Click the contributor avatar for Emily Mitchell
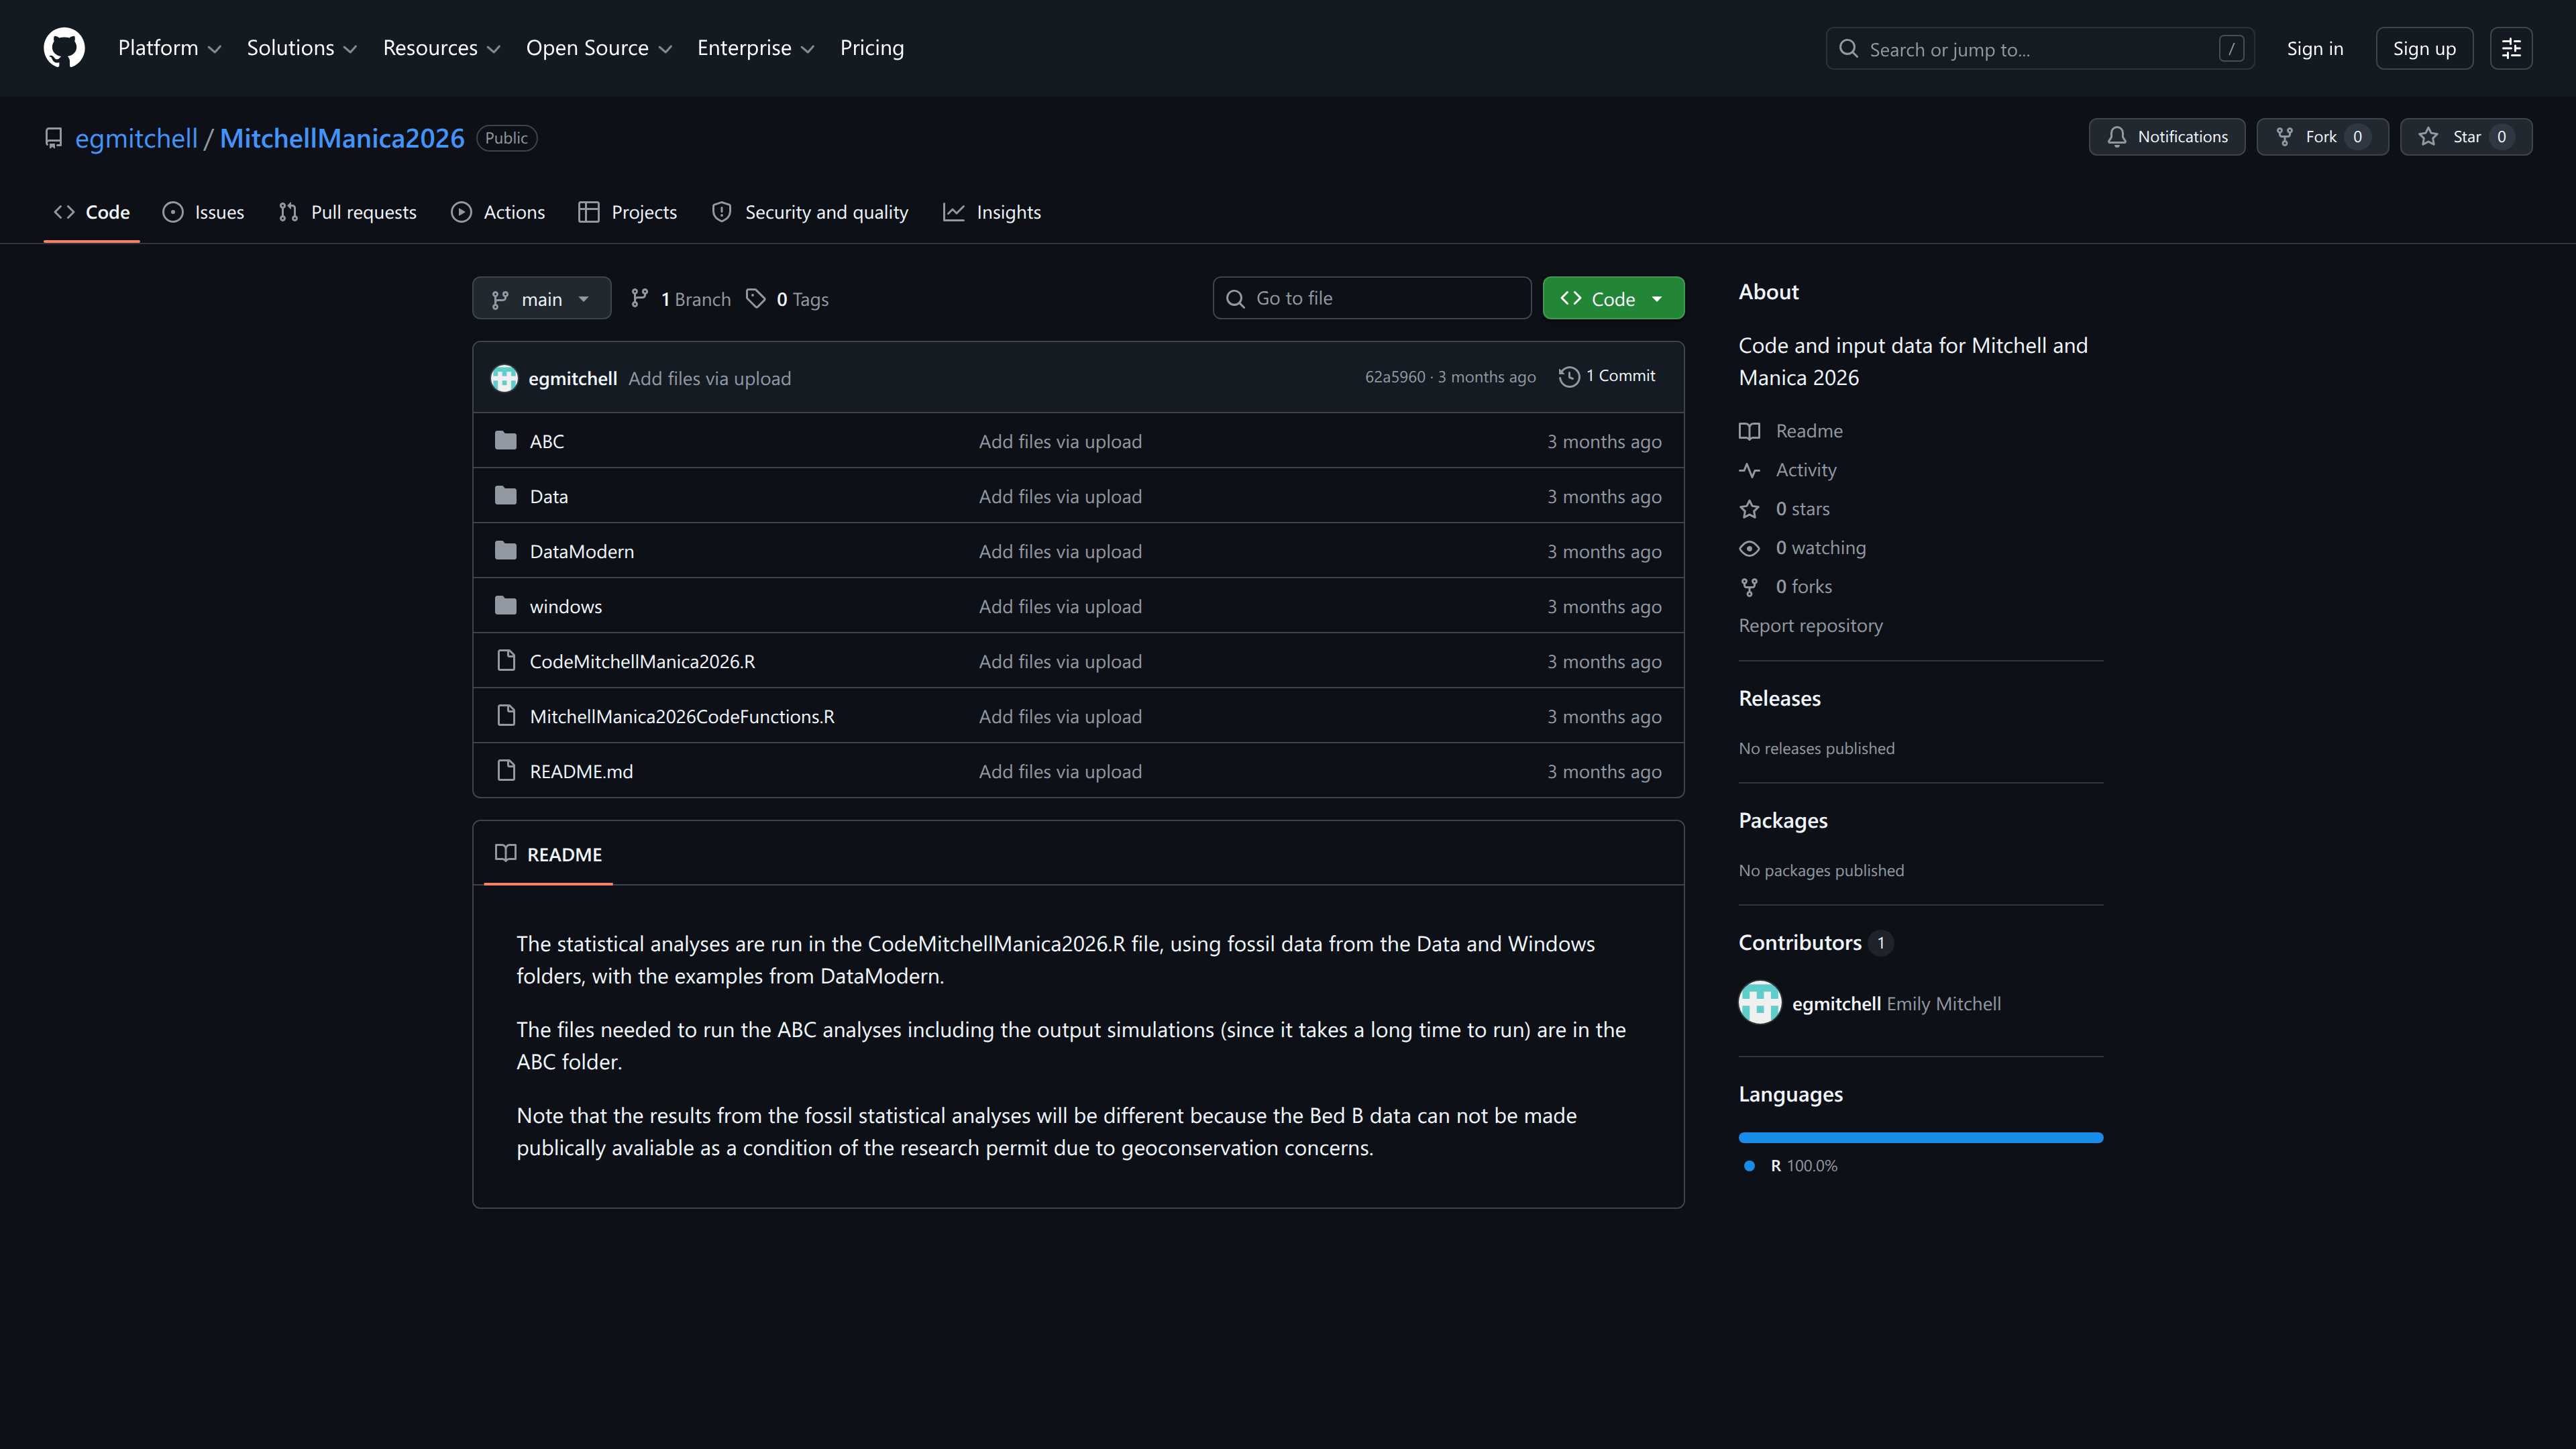Image resolution: width=2576 pixels, height=1449 pixels. [x=1760, y=1003]
